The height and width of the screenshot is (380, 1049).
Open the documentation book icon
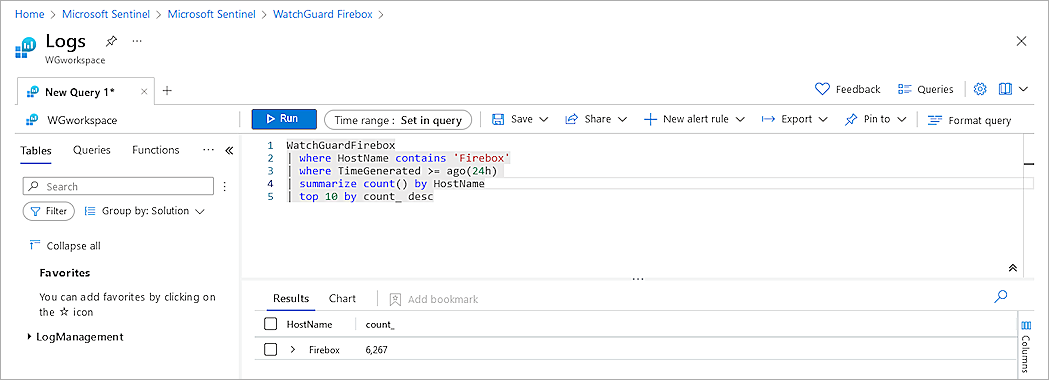(1004, 89)
